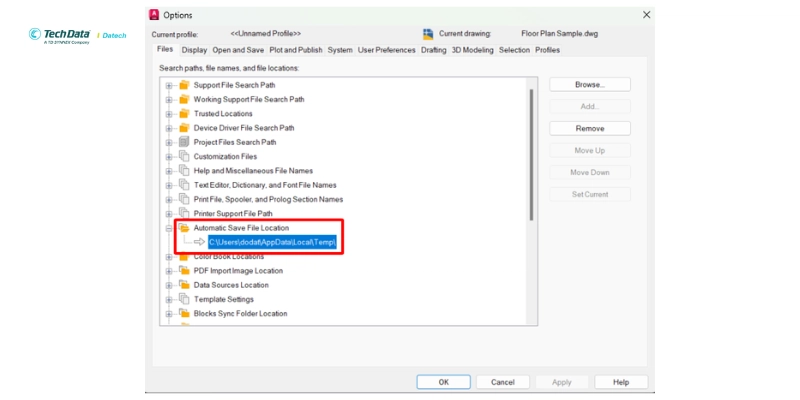The height and width of the screenshot is (400, 800).
Task: Switch to the Display tab
Action: click(x=194, y=50)
